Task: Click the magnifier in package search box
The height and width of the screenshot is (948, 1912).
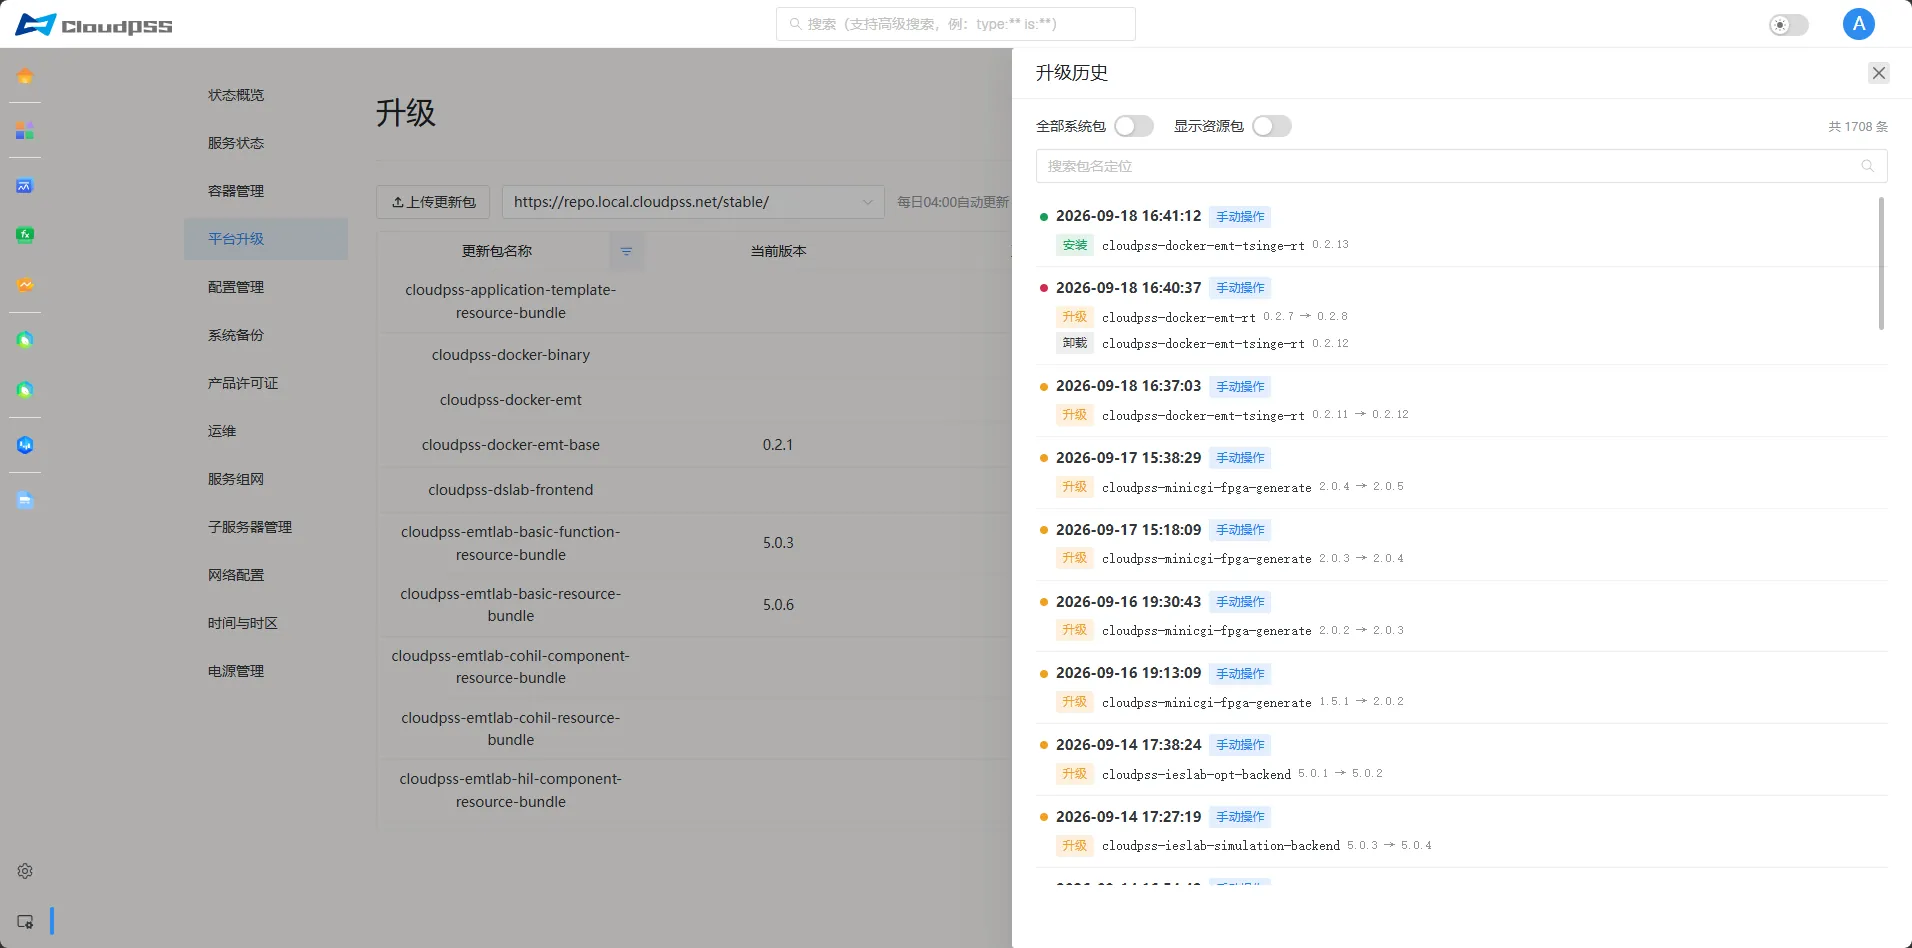Action: (x=1867, y=166)
